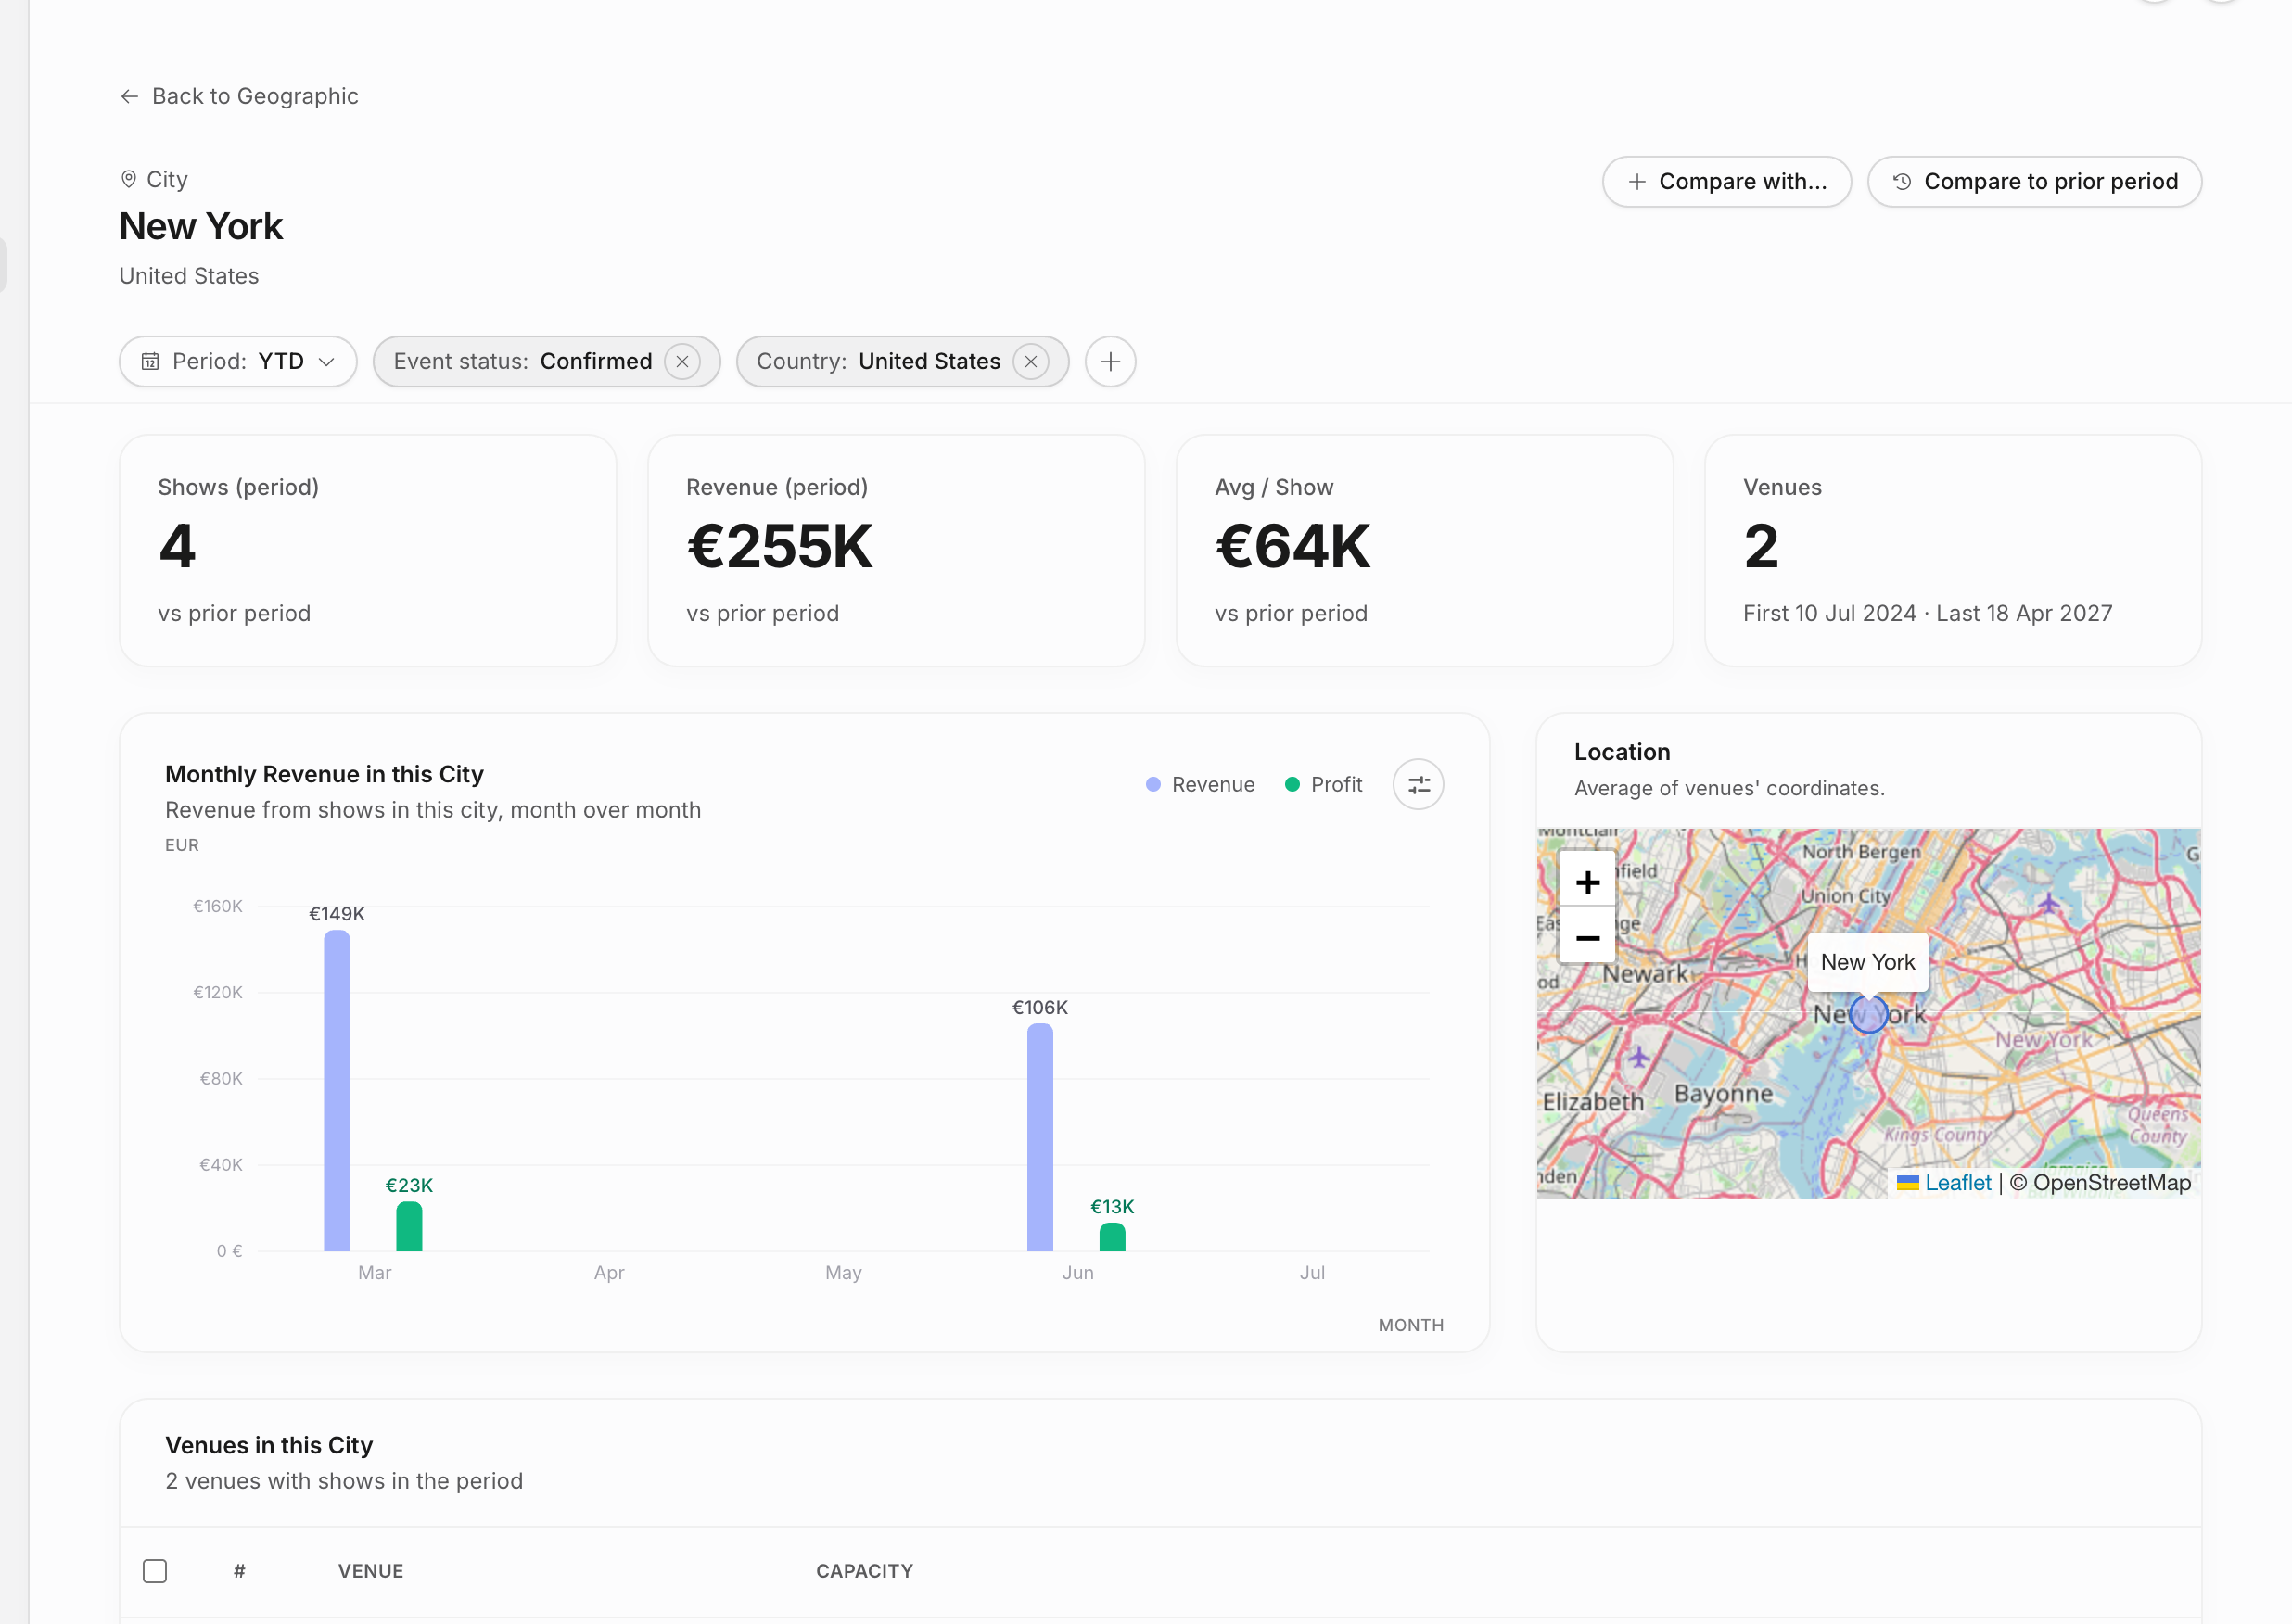
Task: Click March profit bar €23K
Action: coord(409,1226)
